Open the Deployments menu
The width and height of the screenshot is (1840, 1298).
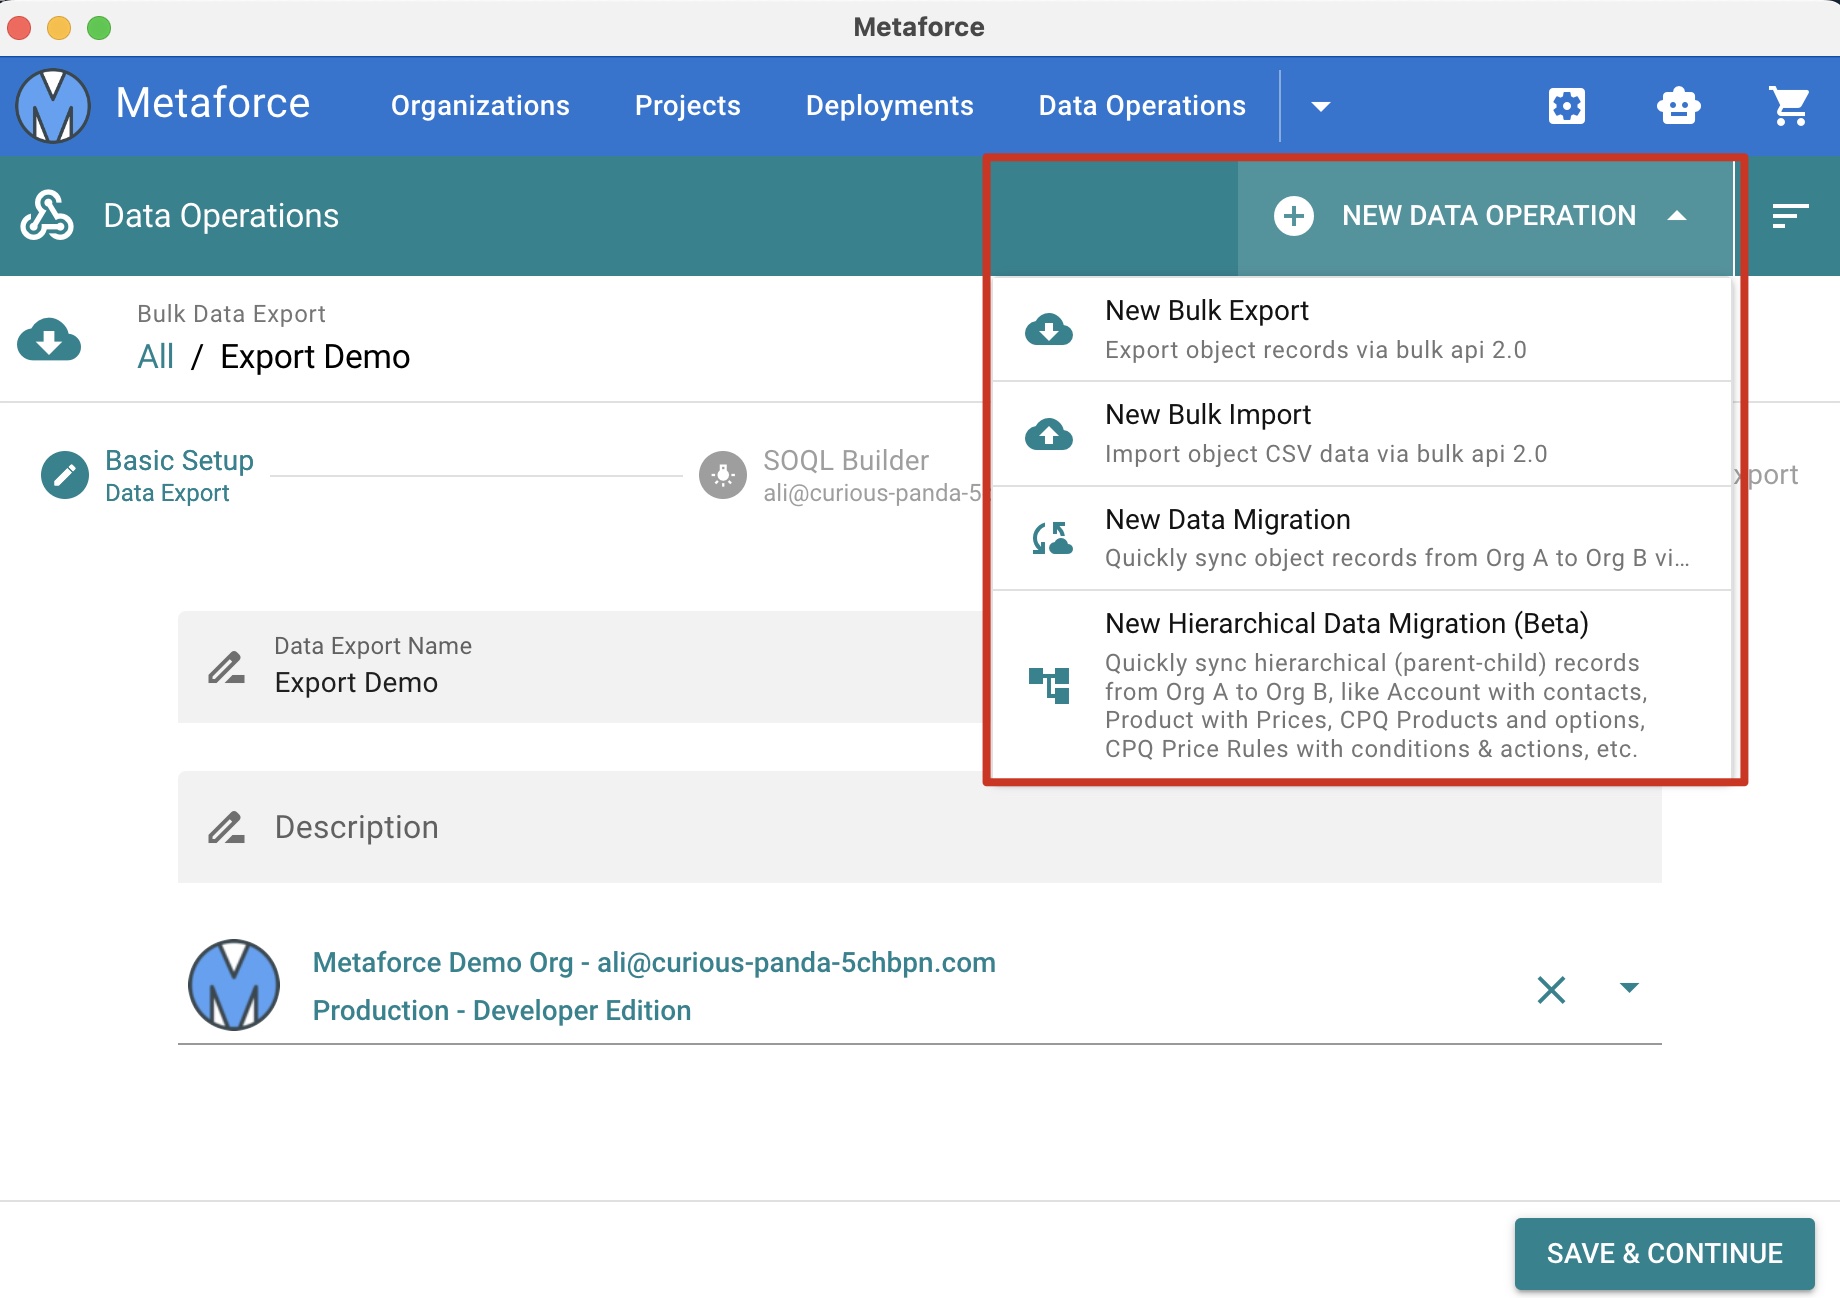(890, 106)
